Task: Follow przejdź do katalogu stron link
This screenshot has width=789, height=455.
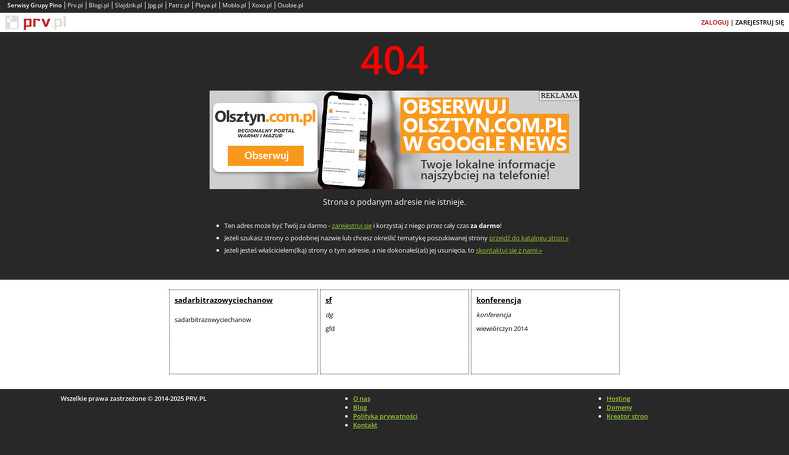Action: pos(529,238)
